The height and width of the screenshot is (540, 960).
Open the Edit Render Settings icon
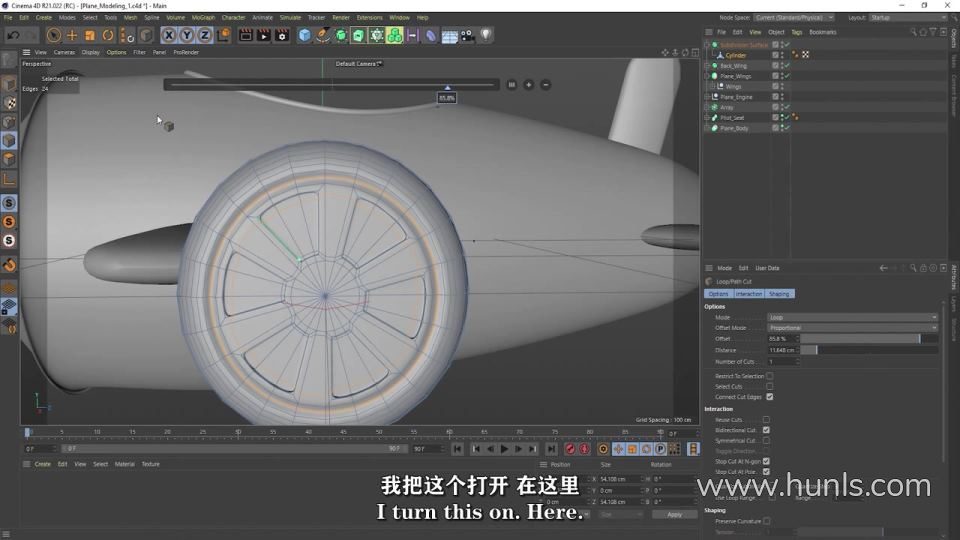coord(283,35)
